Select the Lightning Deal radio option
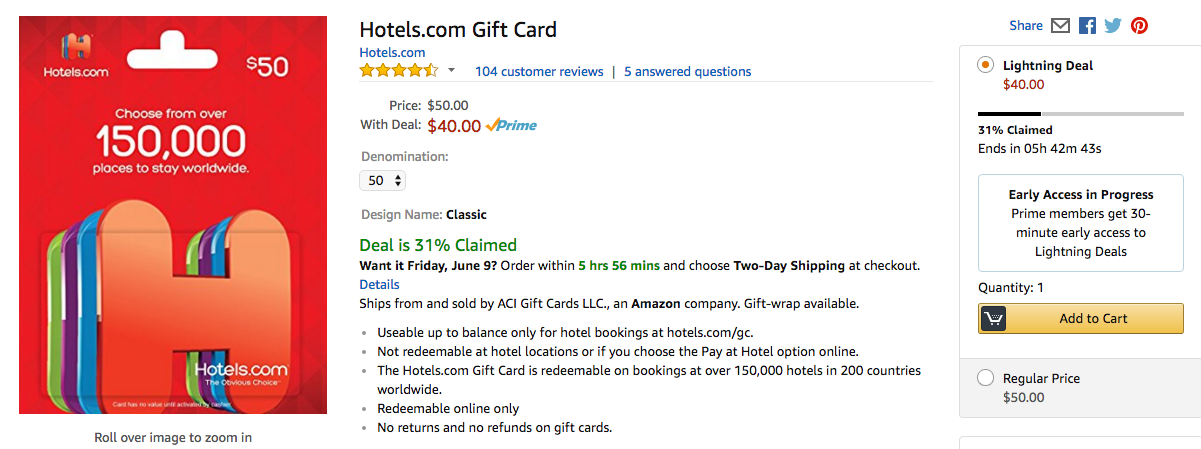 click(x=985, y=65)
